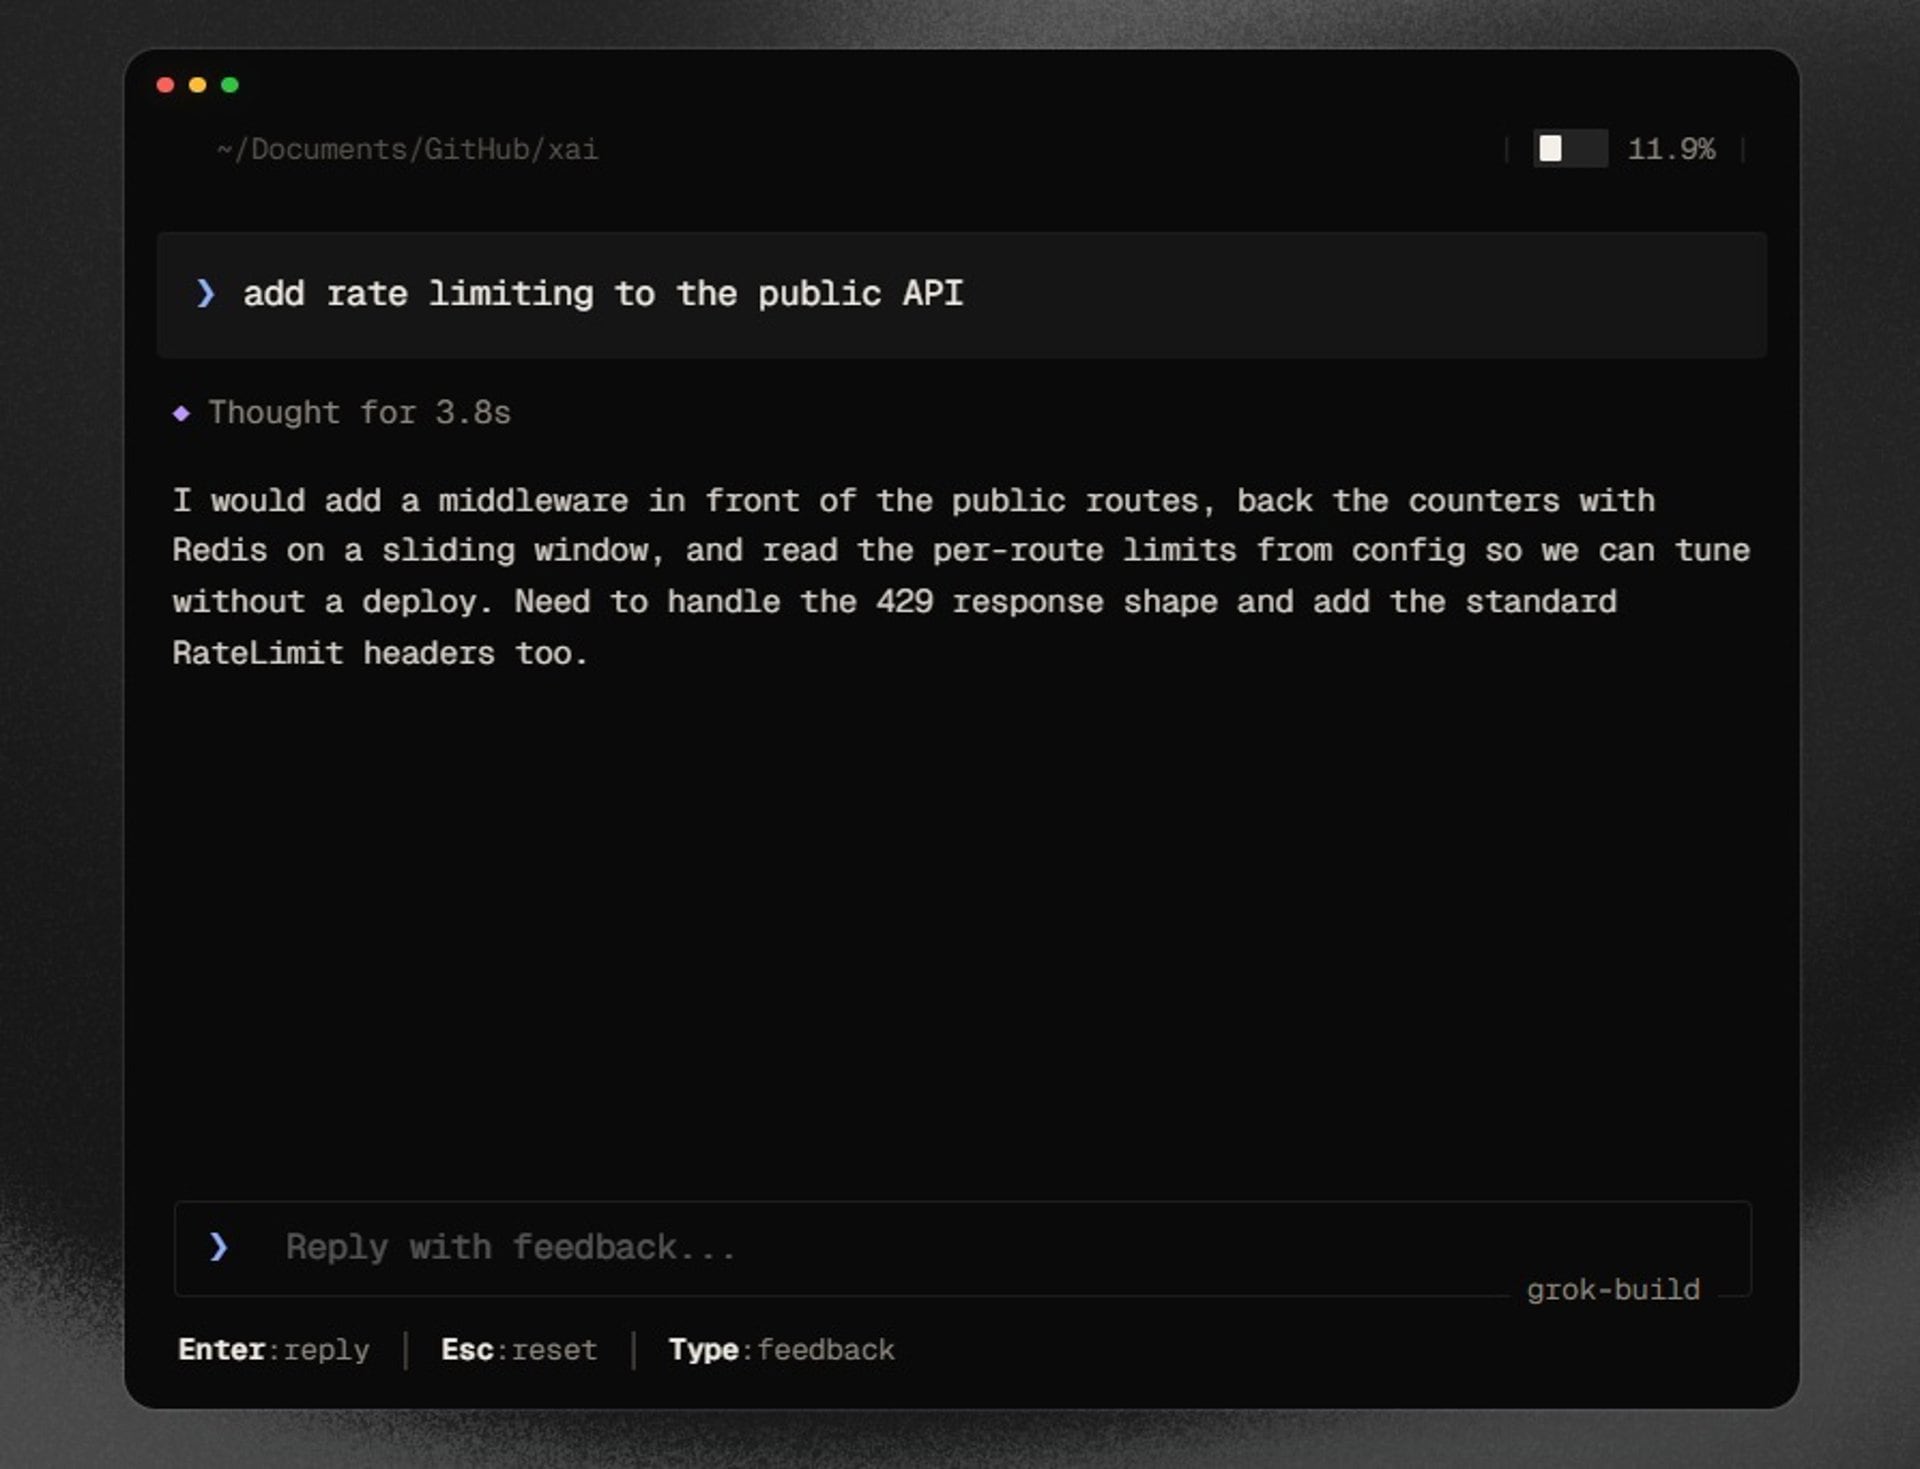
Task: Click the empty terminal area below the response
Action: pos(960,930)
